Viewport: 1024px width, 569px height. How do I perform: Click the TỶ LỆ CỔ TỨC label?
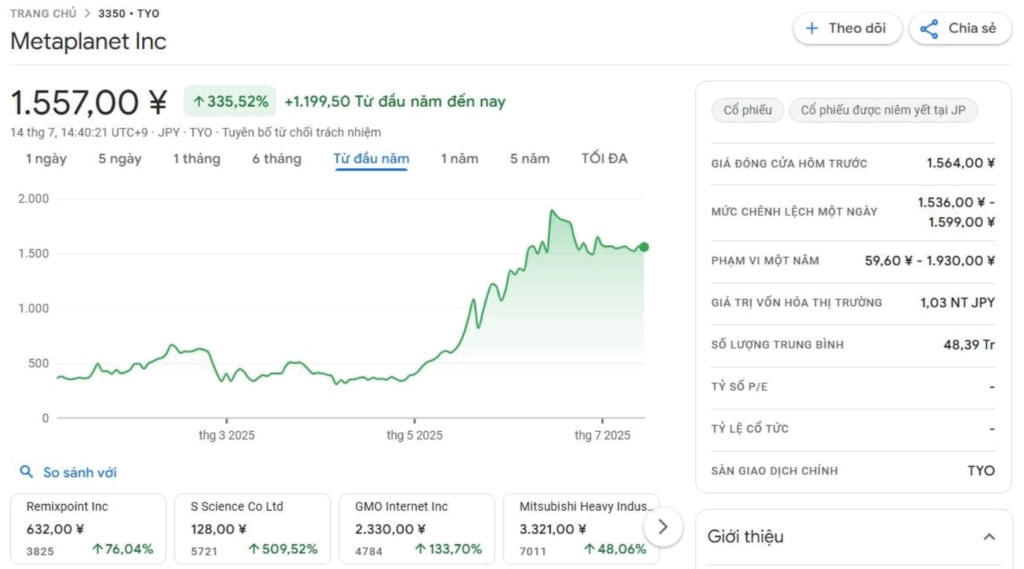pos(750,429)
